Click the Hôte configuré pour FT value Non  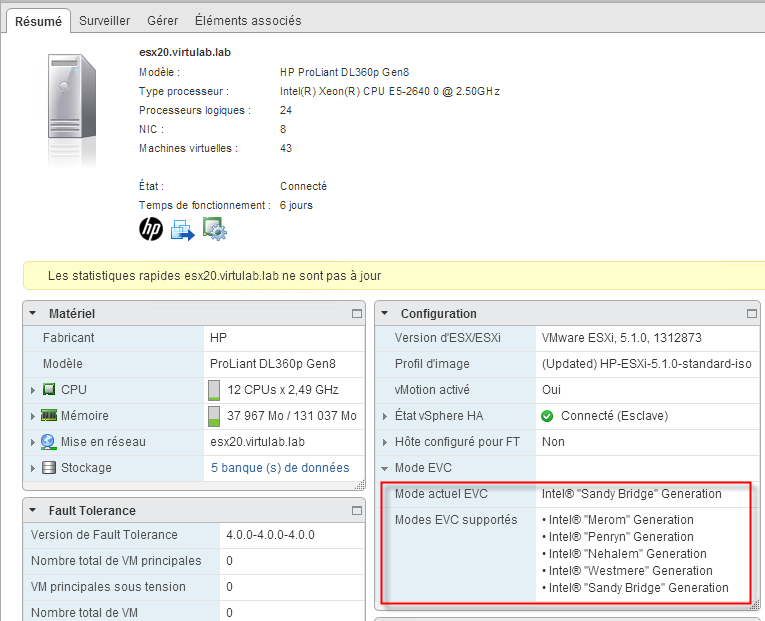pyautogui.click(x=553, y=441)
